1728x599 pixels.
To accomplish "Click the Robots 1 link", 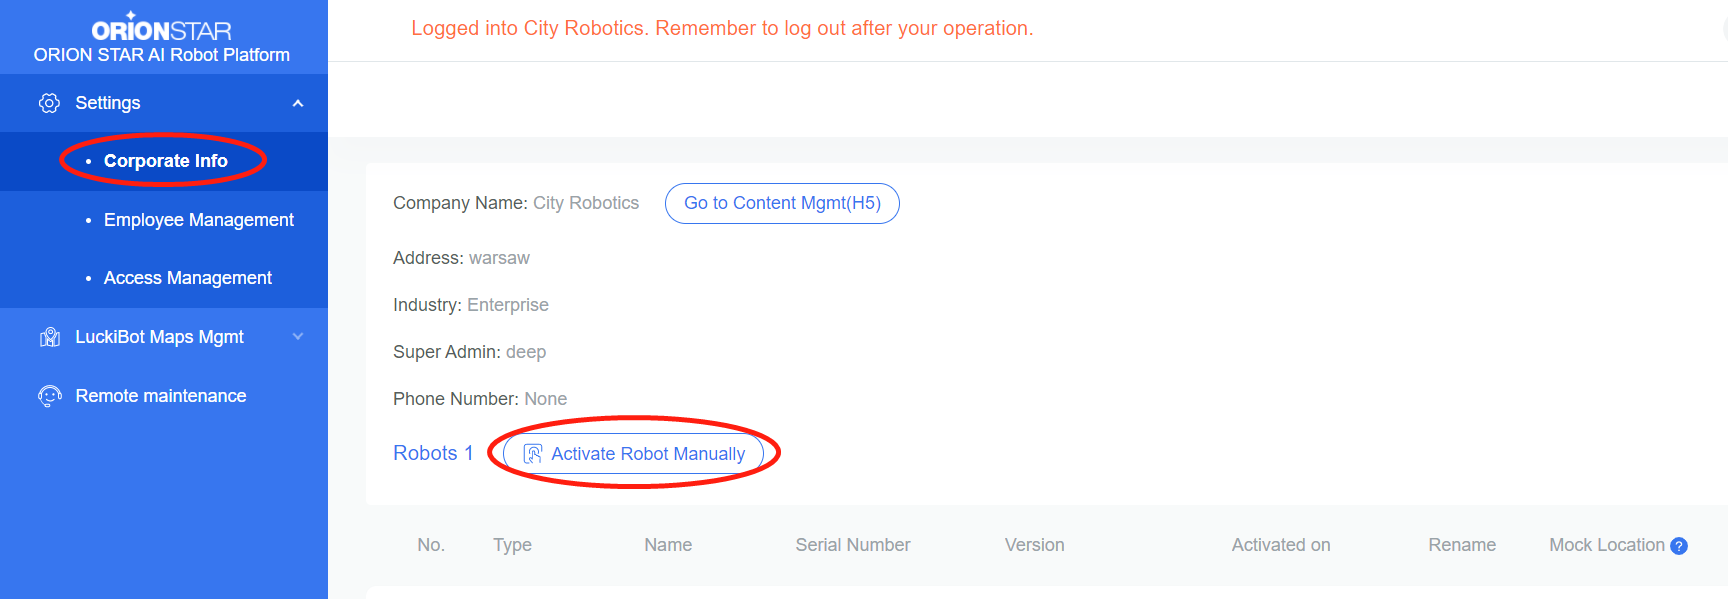I will tap(433, 452).
